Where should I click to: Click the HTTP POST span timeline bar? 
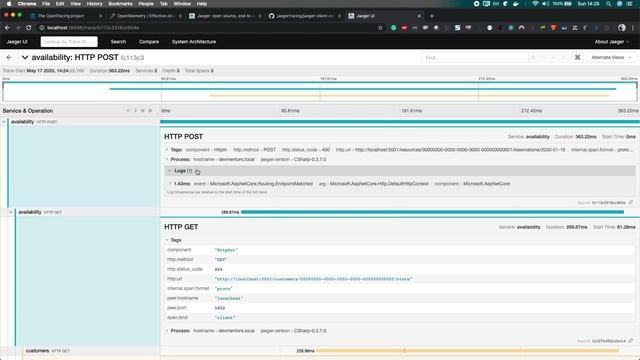[x=400, y=122]
